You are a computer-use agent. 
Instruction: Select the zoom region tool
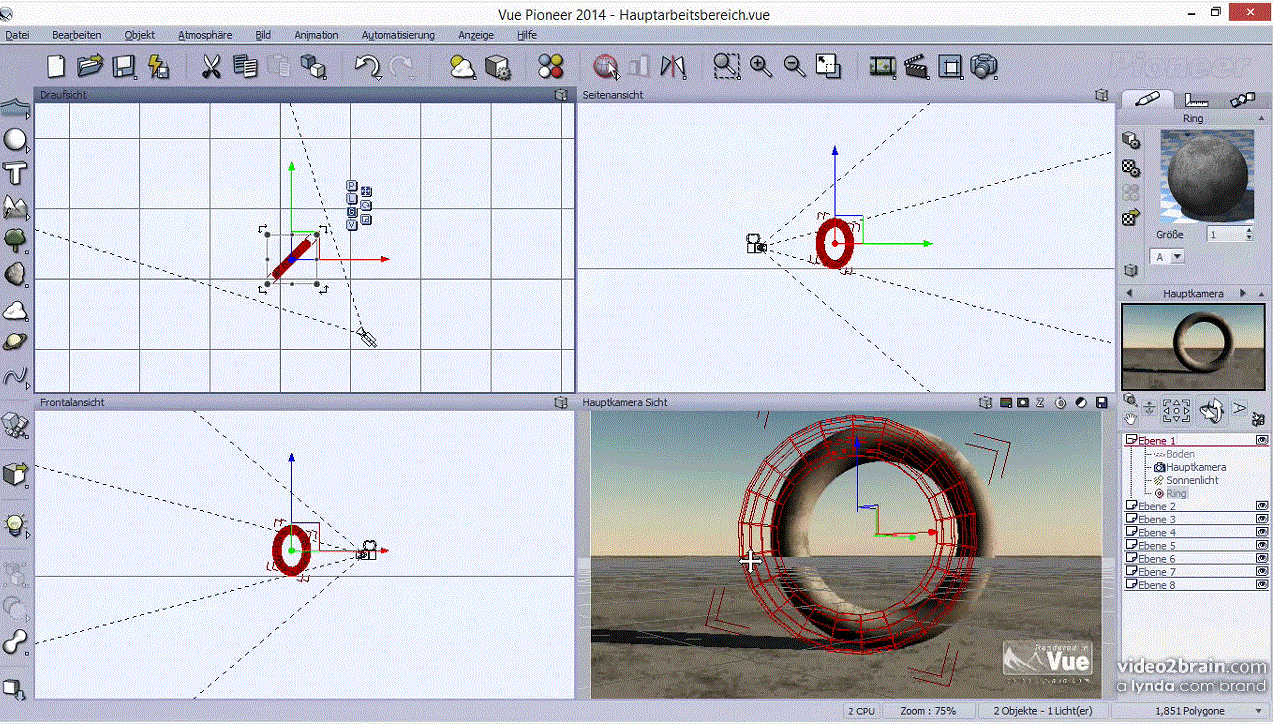[727, 66]
